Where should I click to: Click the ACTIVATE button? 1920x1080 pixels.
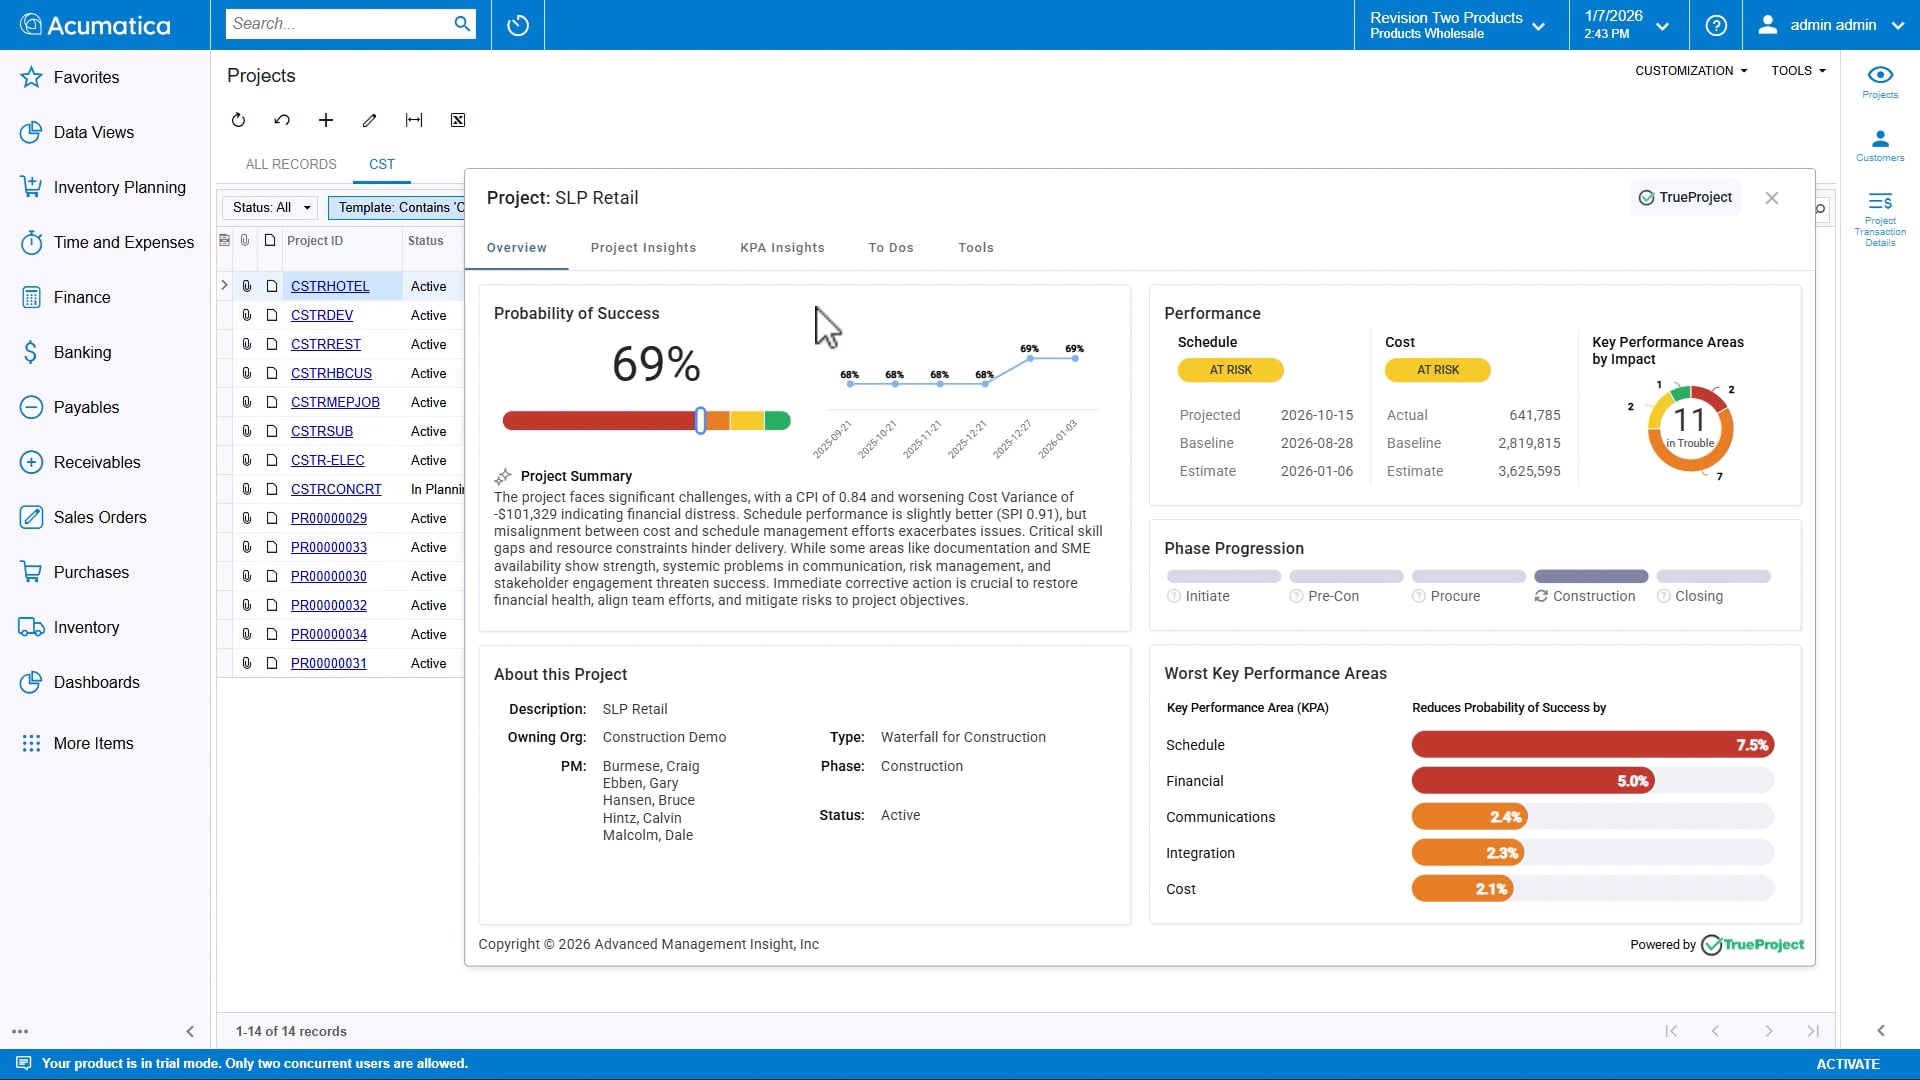pos(1848,1064)
